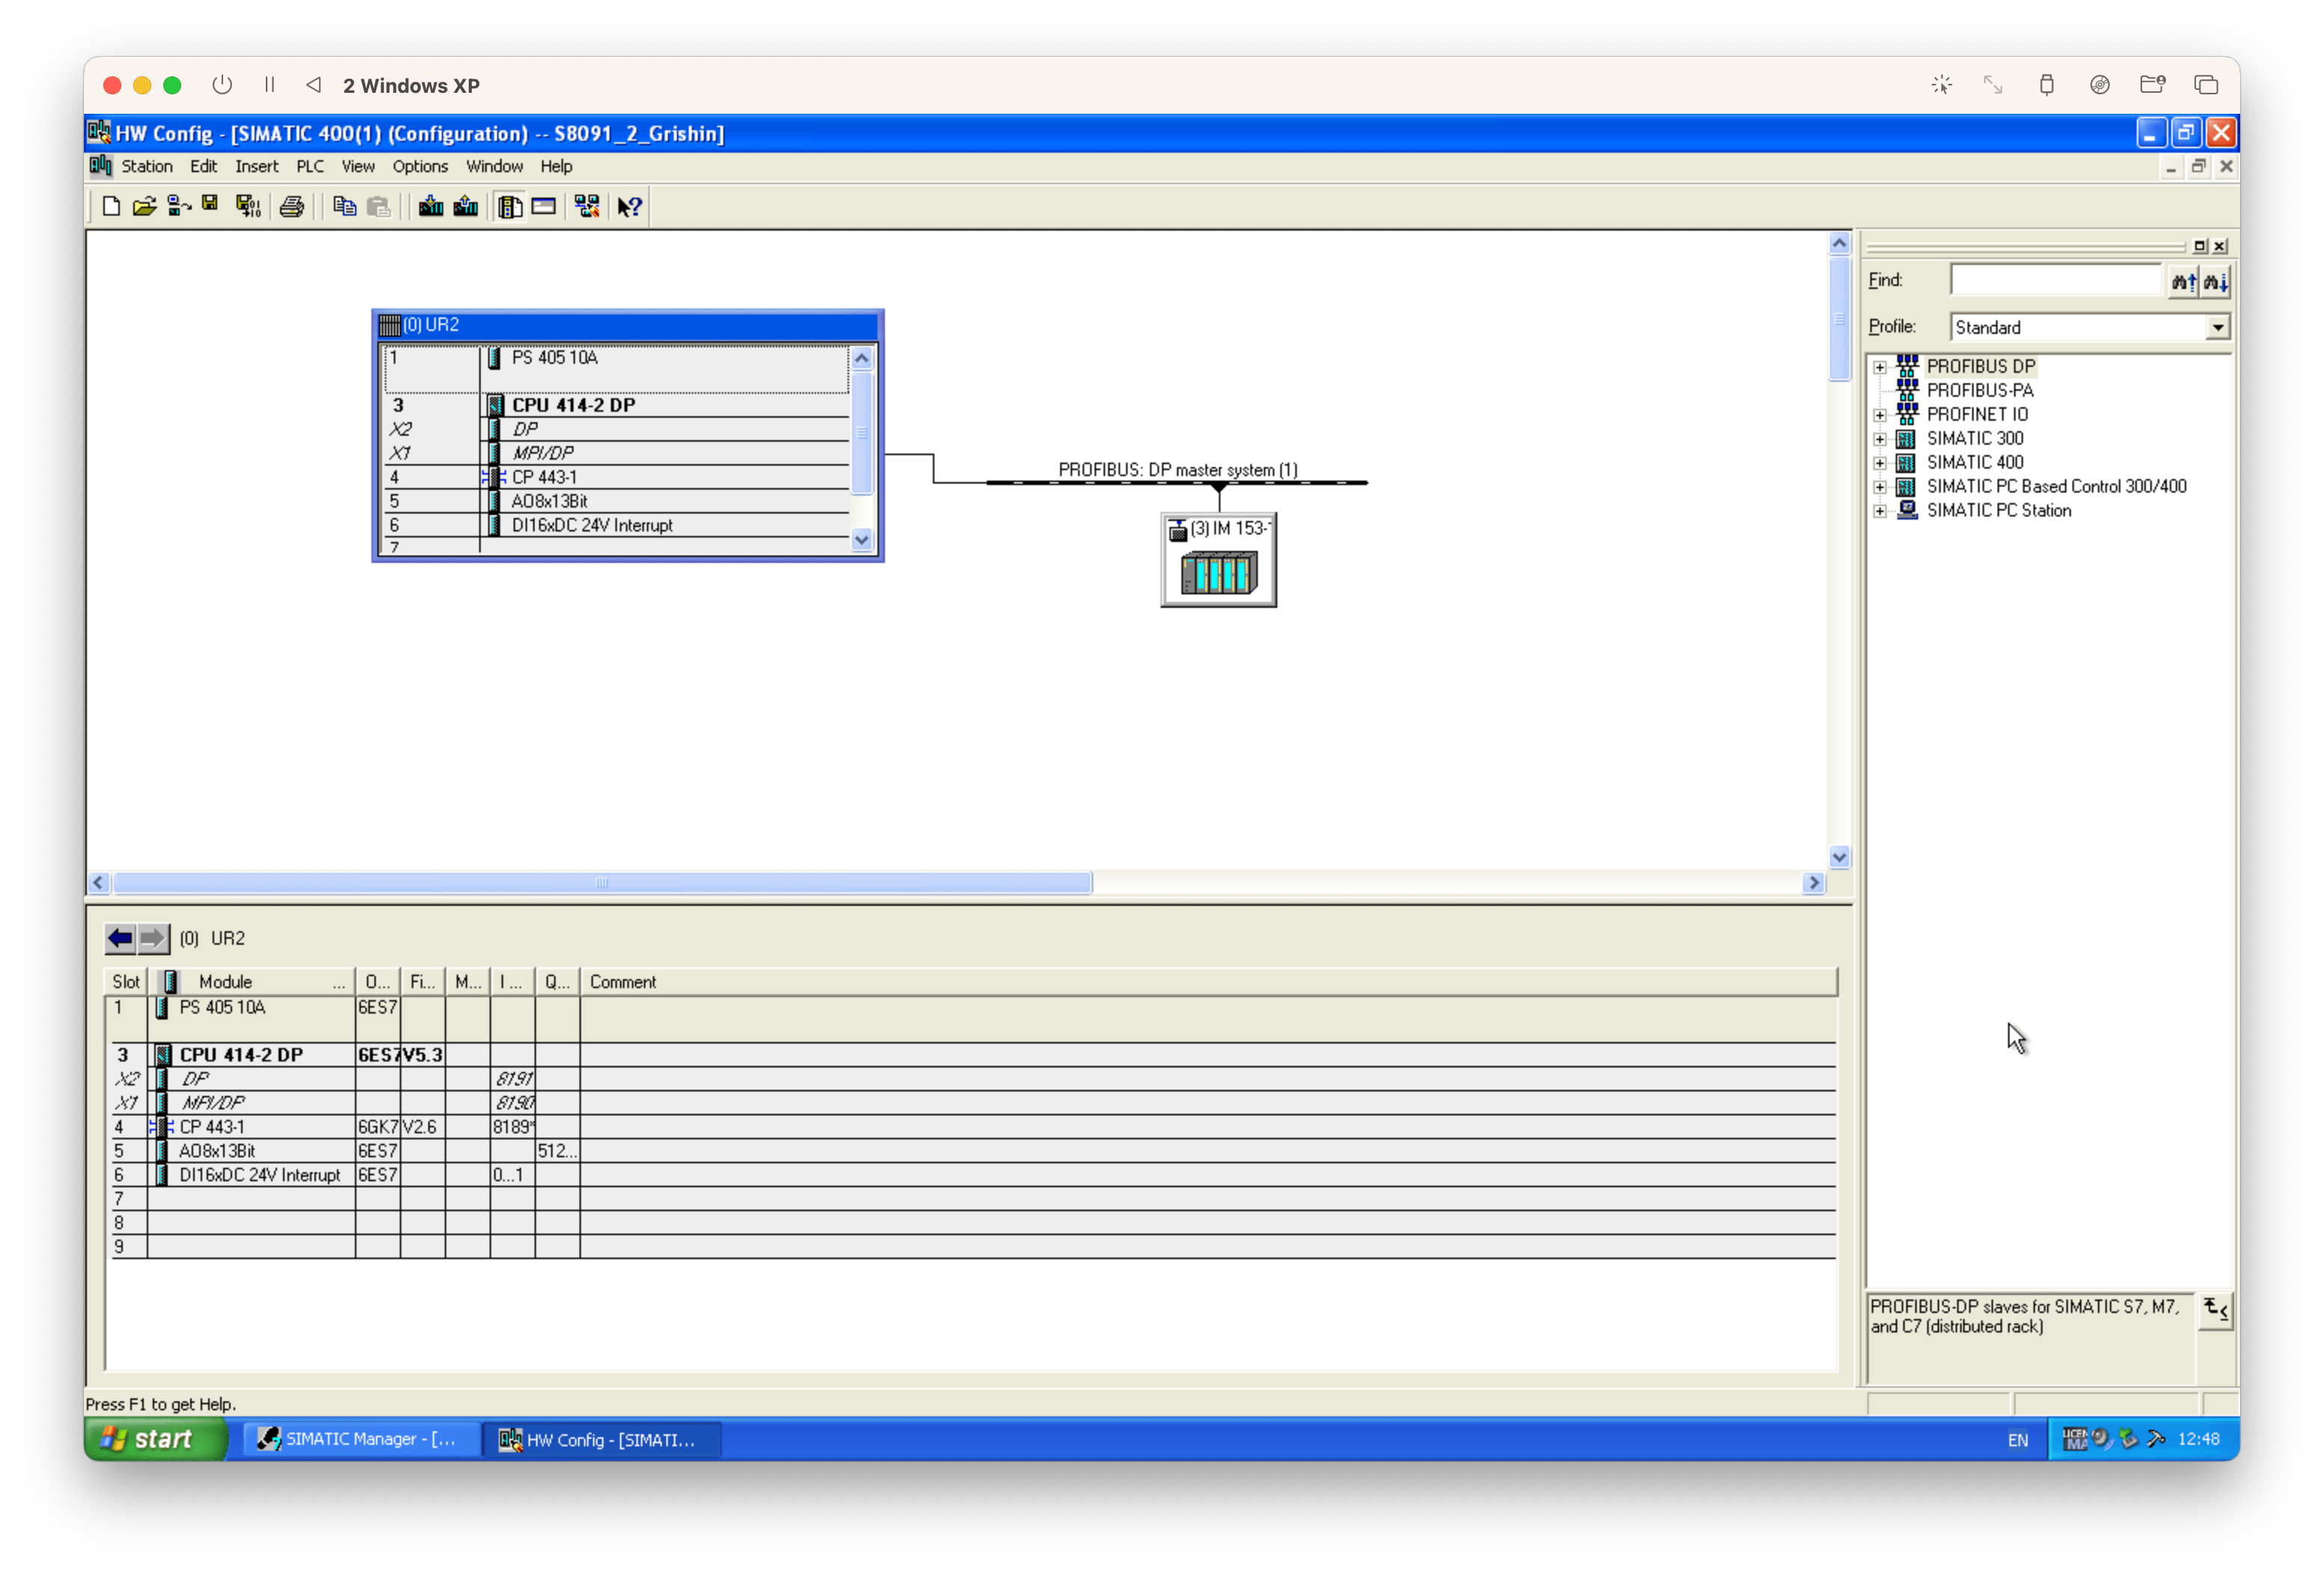
Task: Click the Save and Compile icon
Action: (247, 207)
